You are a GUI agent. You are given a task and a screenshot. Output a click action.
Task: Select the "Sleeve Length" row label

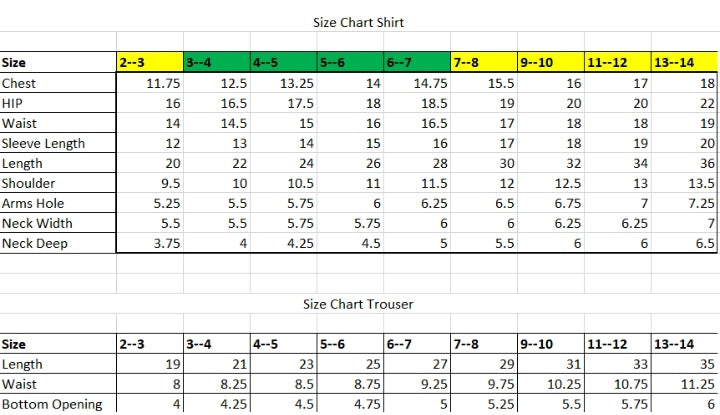point(43,144)
